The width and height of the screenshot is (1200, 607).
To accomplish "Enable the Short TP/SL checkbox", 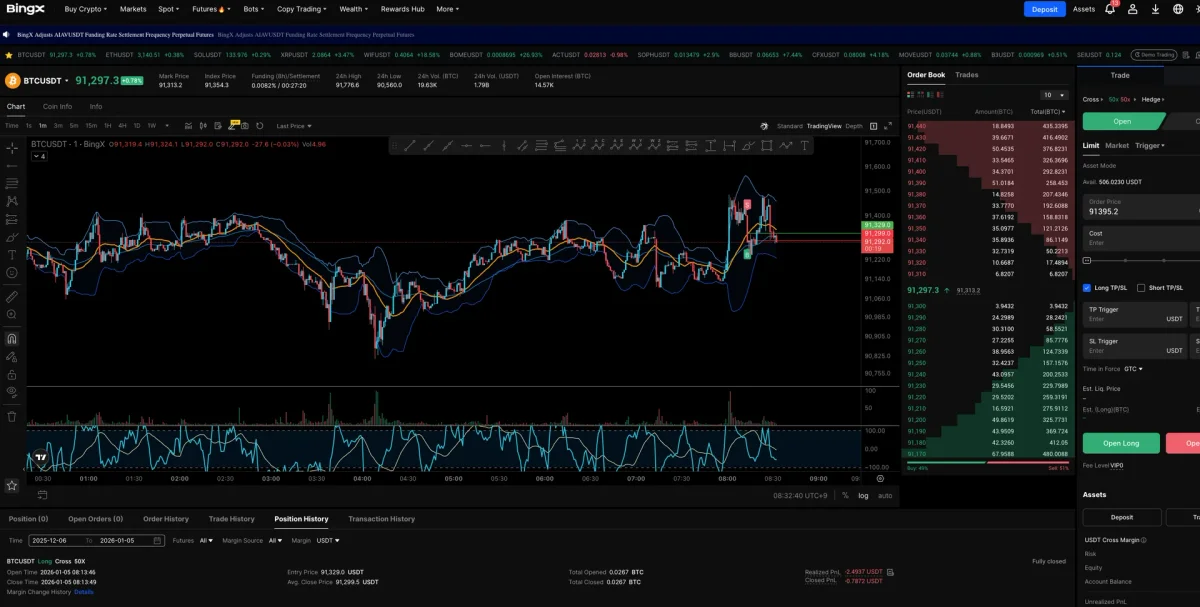I will click(x=1141, y=288).
